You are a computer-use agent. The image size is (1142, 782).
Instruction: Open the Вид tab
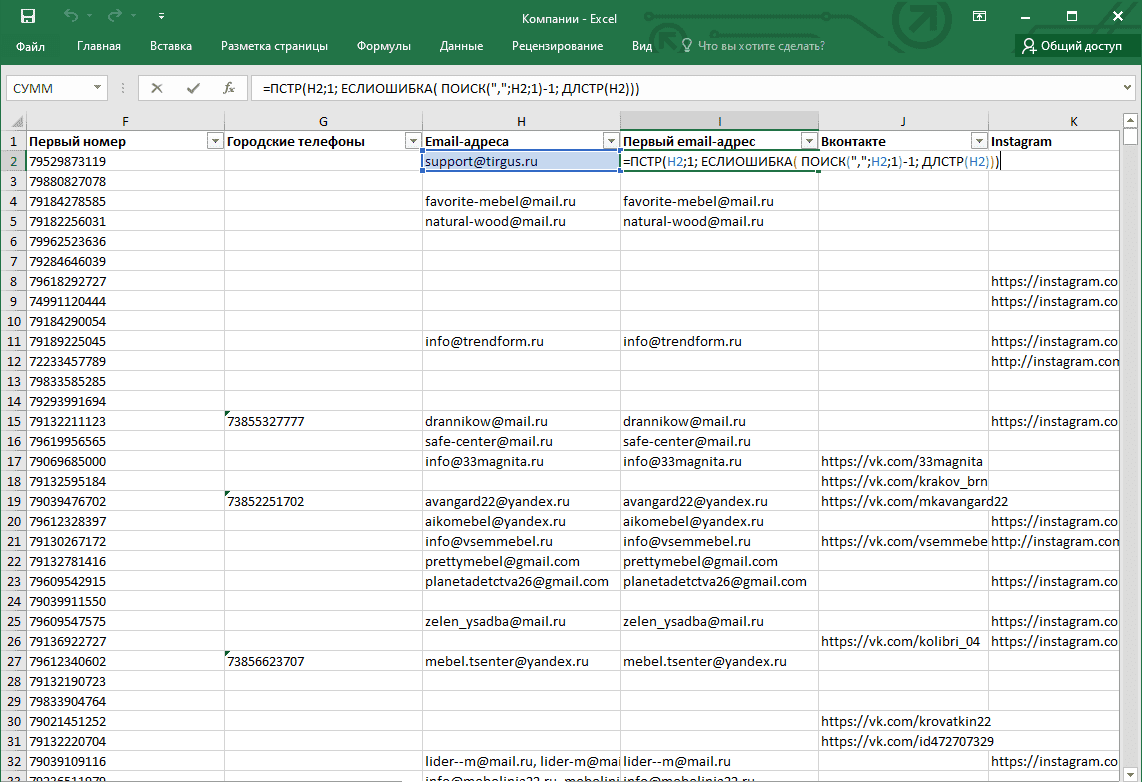coord(642,46)
